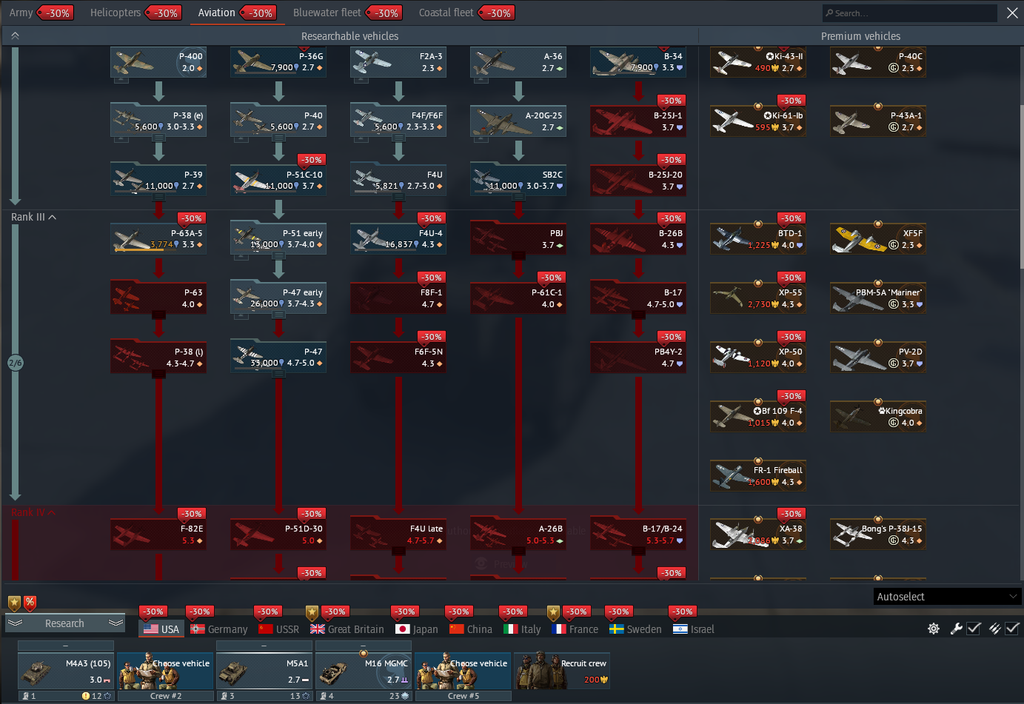
Task: Close the research tree window
Action: pyautogui.click(x=1012, y=12)
